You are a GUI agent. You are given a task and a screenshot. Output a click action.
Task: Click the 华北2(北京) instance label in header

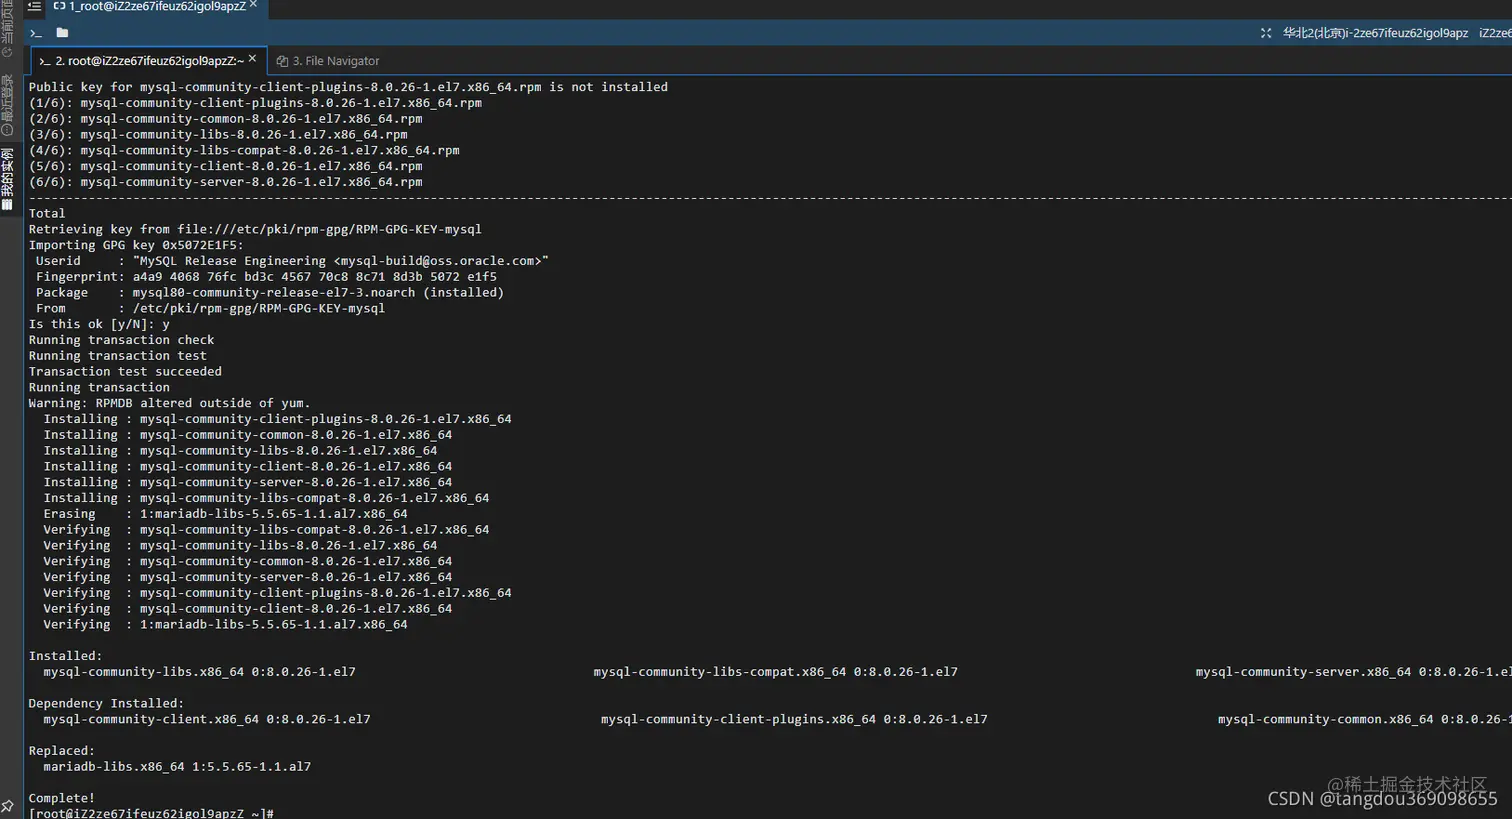click(1375, 33)
